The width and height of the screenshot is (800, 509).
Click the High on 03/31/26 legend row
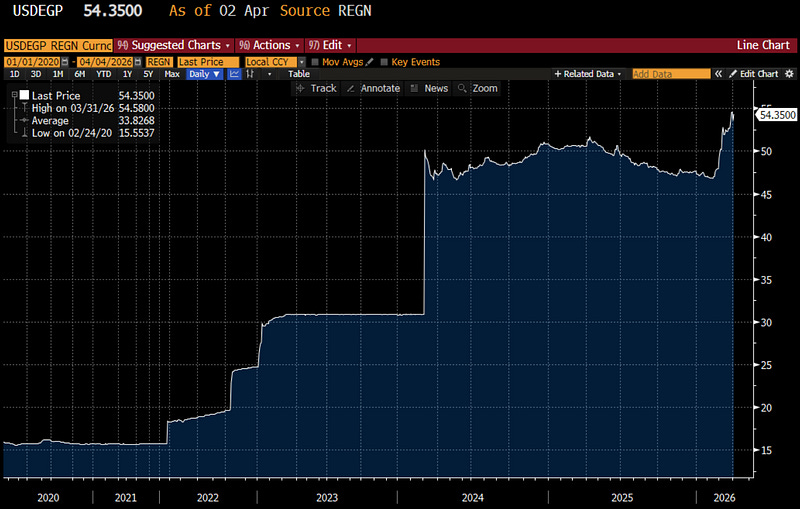tap(87, 108)
